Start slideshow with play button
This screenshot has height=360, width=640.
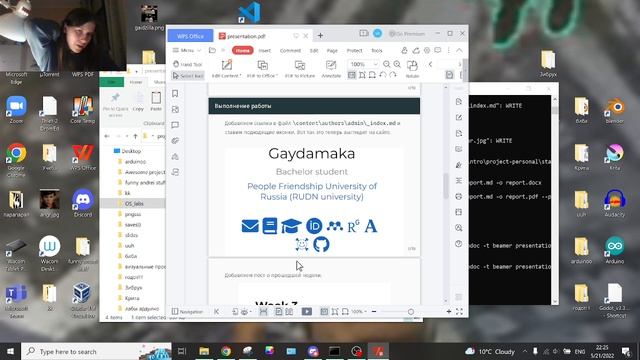click(307, 311)
